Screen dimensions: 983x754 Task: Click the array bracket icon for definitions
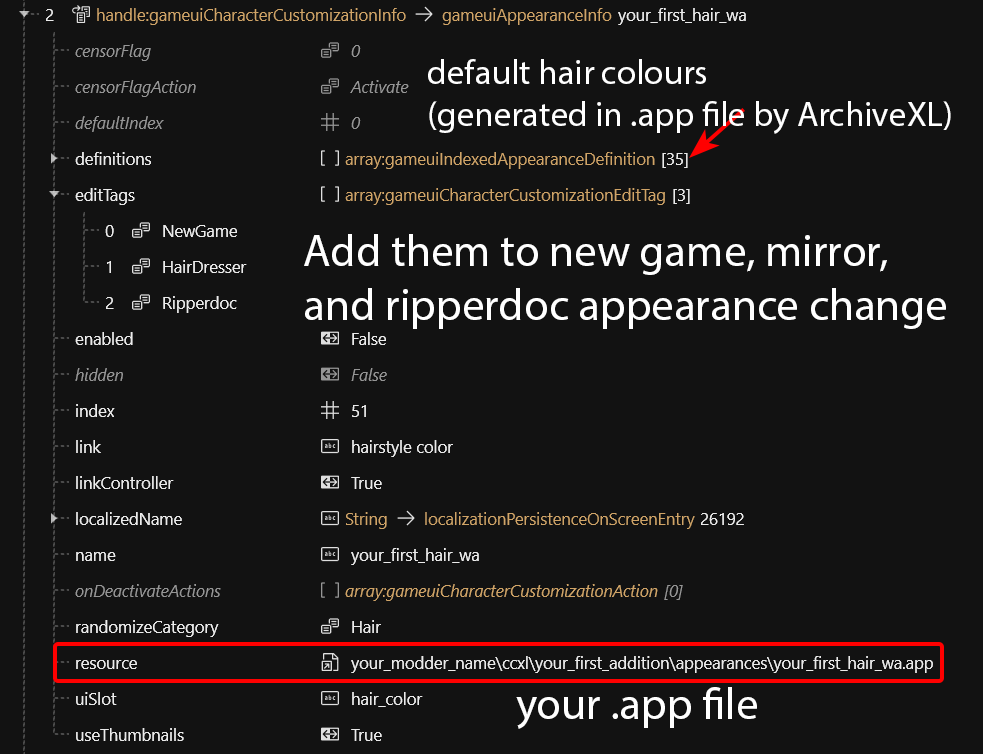[329, 159]
